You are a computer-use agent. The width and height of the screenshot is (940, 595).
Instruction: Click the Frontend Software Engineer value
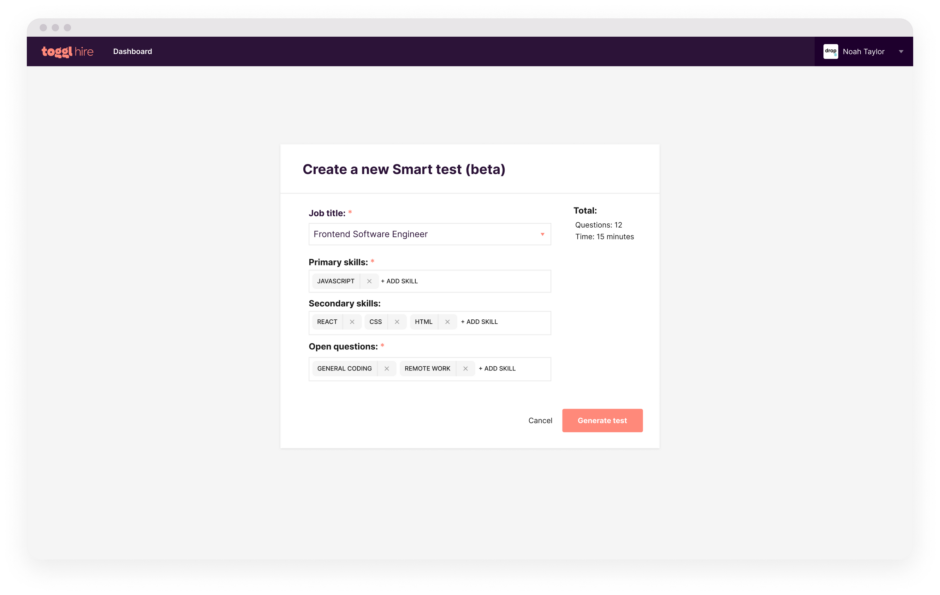click(x=370, y=234)
